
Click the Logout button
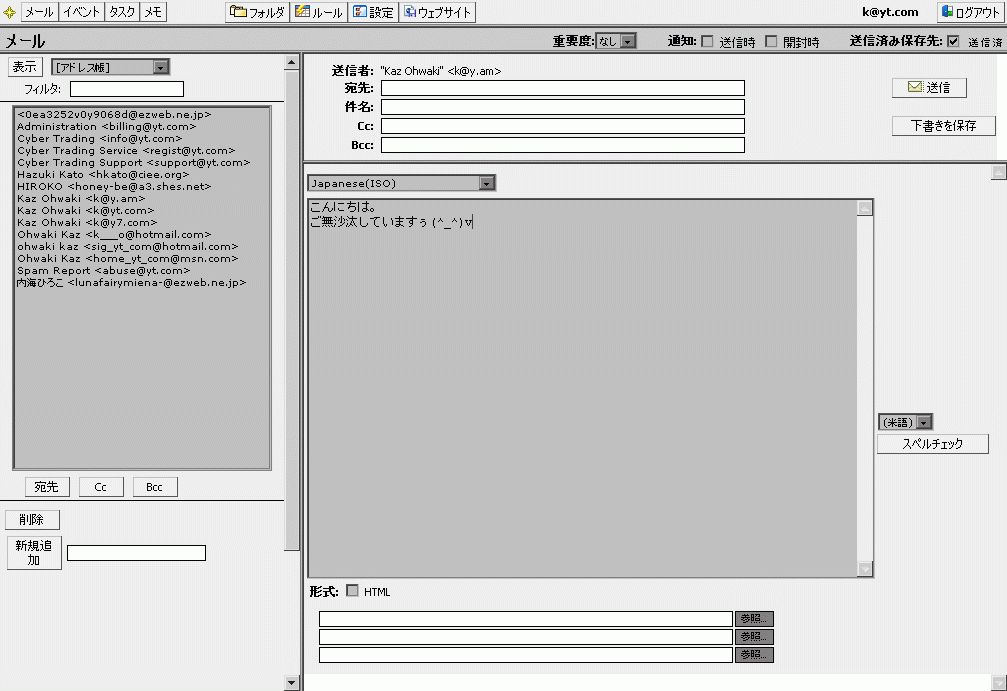click(x=969, y=13)
